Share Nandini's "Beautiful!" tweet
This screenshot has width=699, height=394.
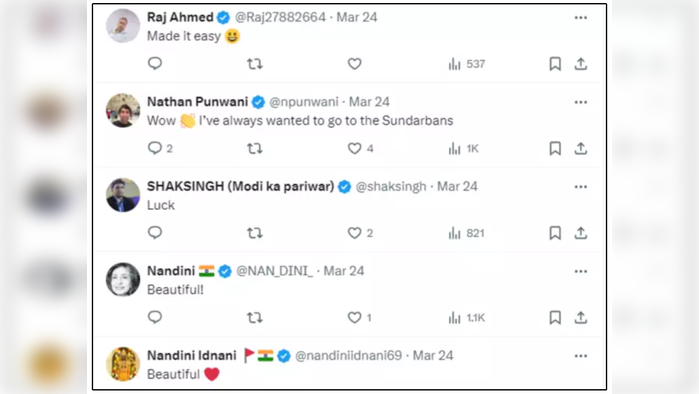tap(580, 318)
